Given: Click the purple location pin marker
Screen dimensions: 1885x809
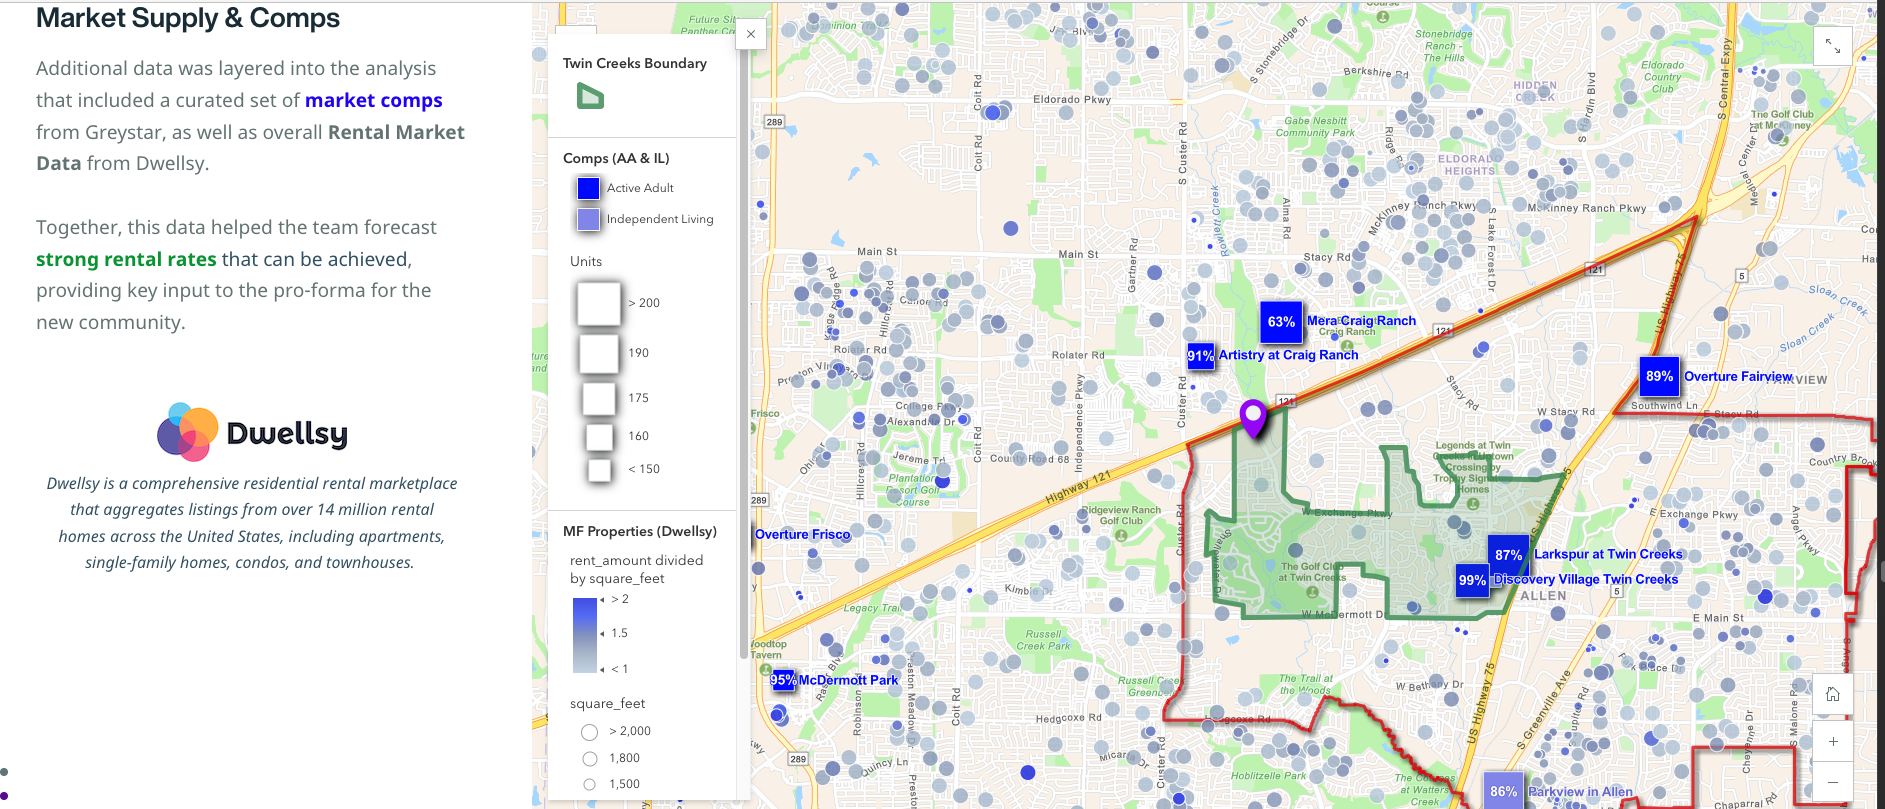Looking at the screenshot, I should [1253, 417].
